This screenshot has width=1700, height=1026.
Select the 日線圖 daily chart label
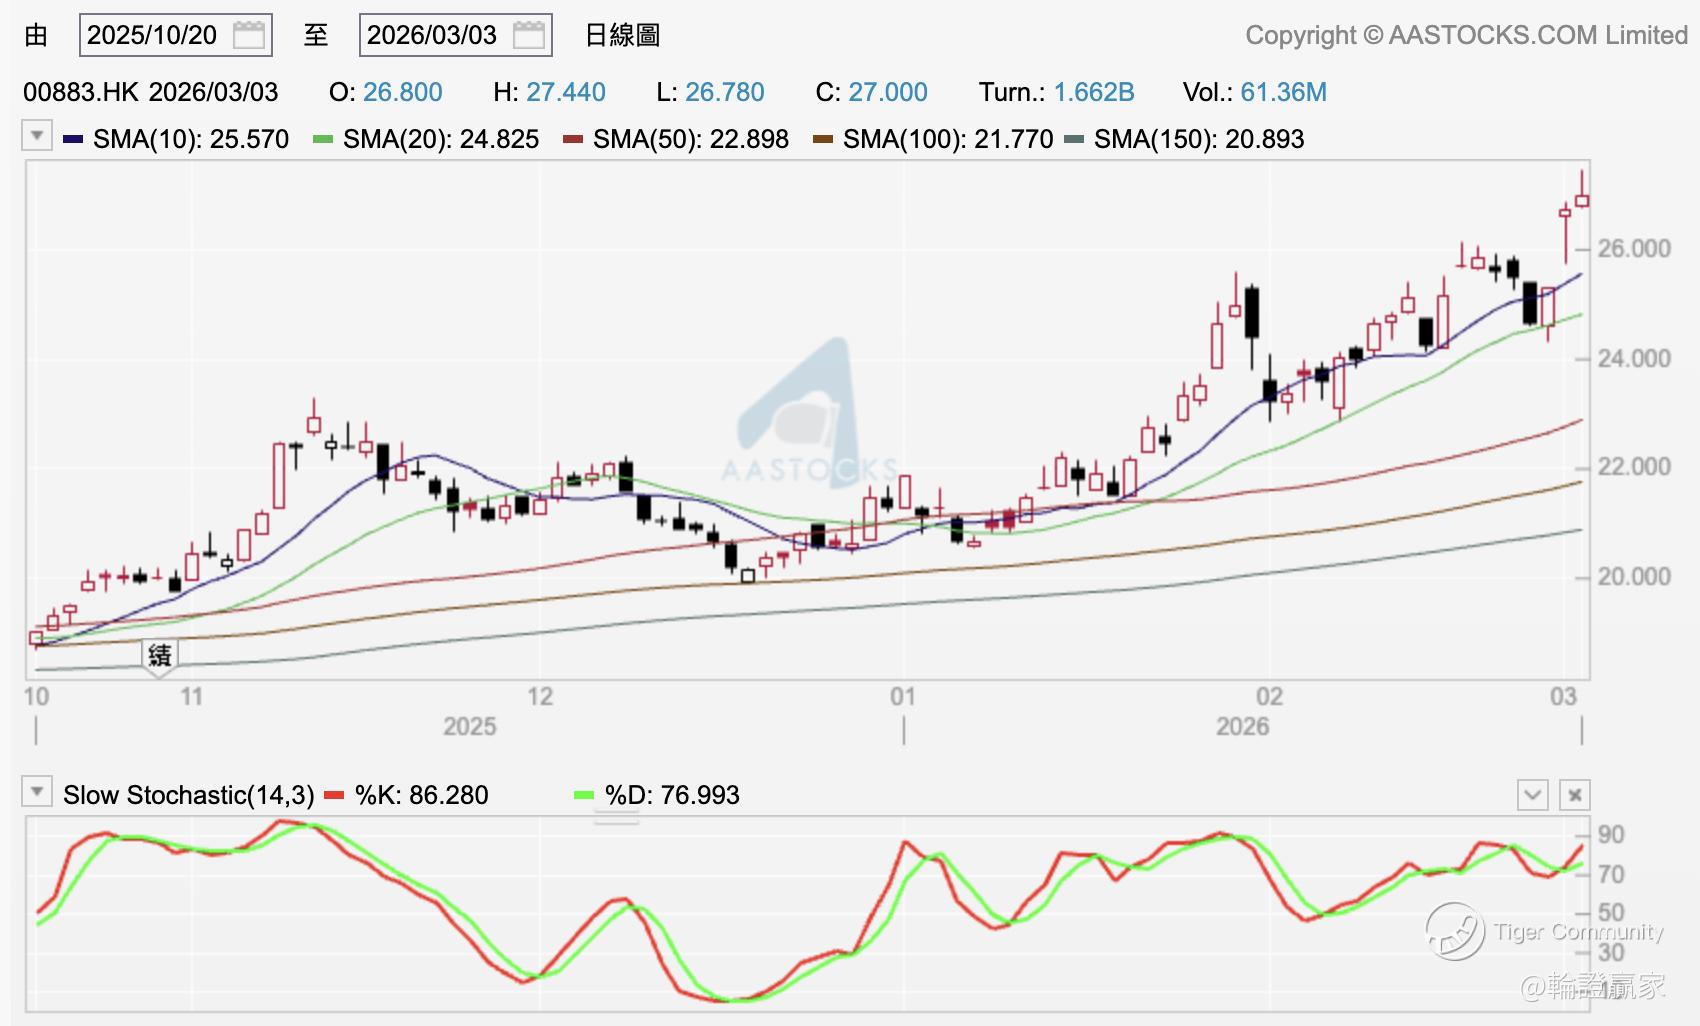pos(622,35)
